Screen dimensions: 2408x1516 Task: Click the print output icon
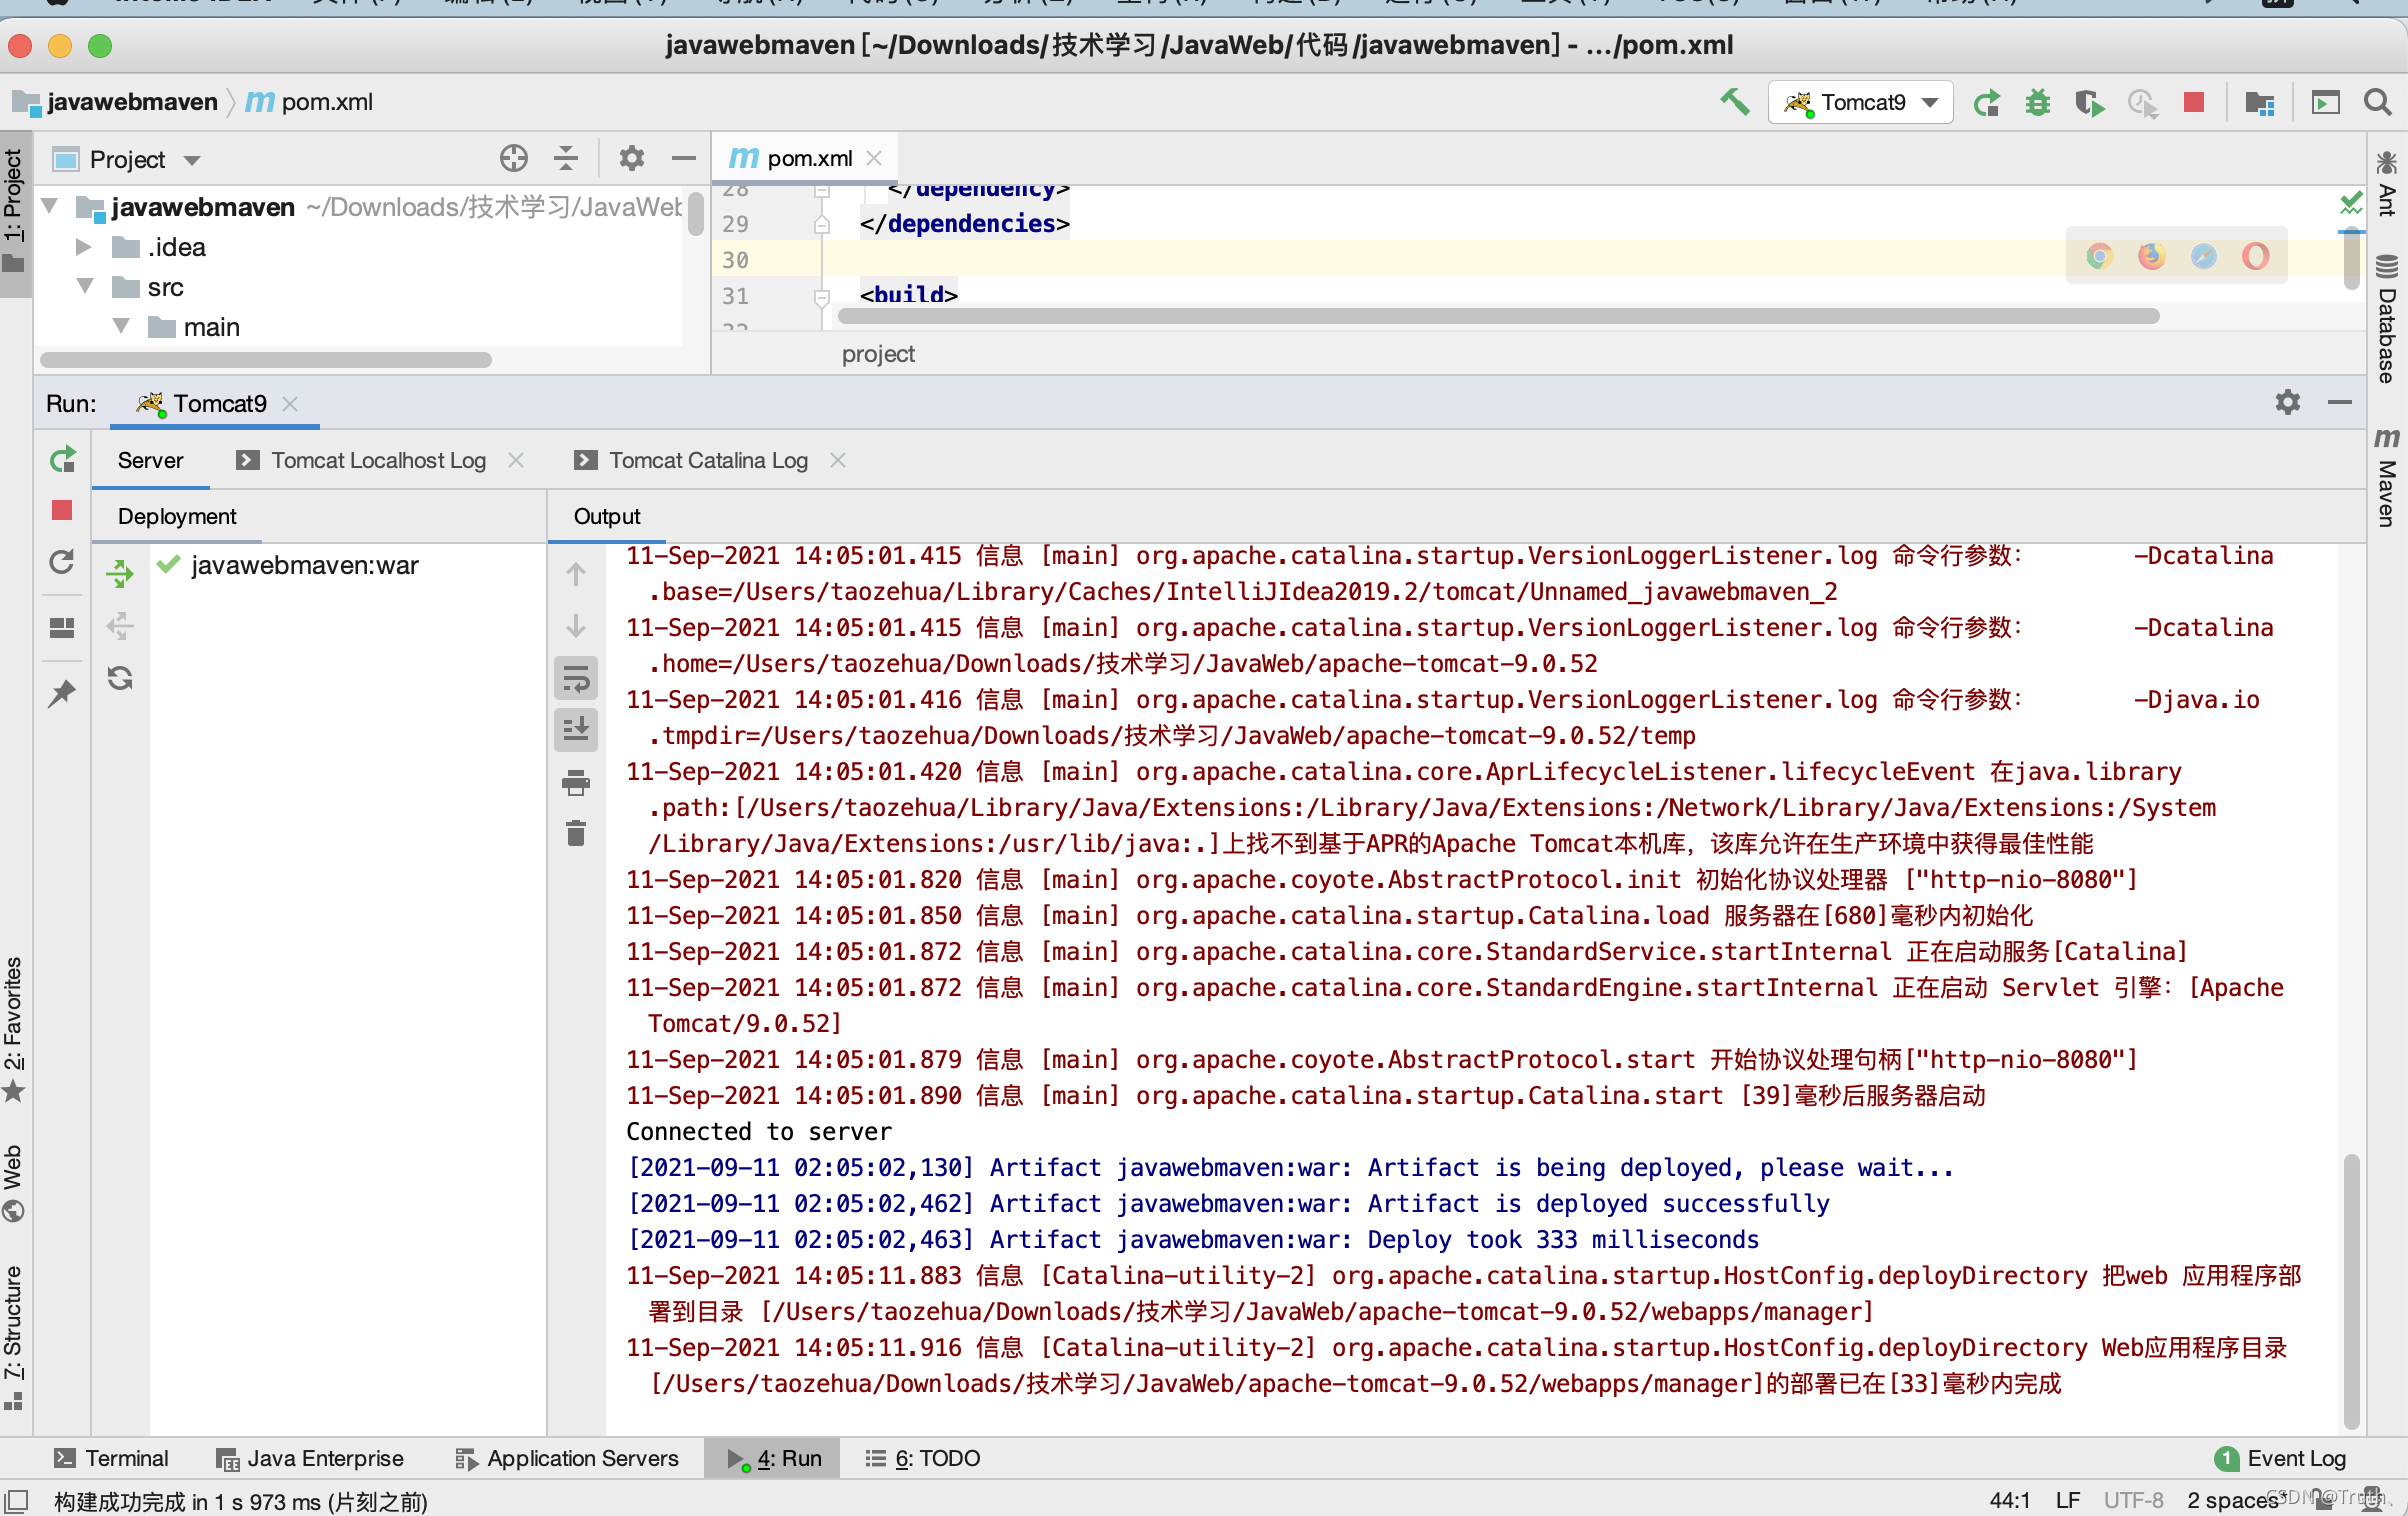(x=576, y=783)
